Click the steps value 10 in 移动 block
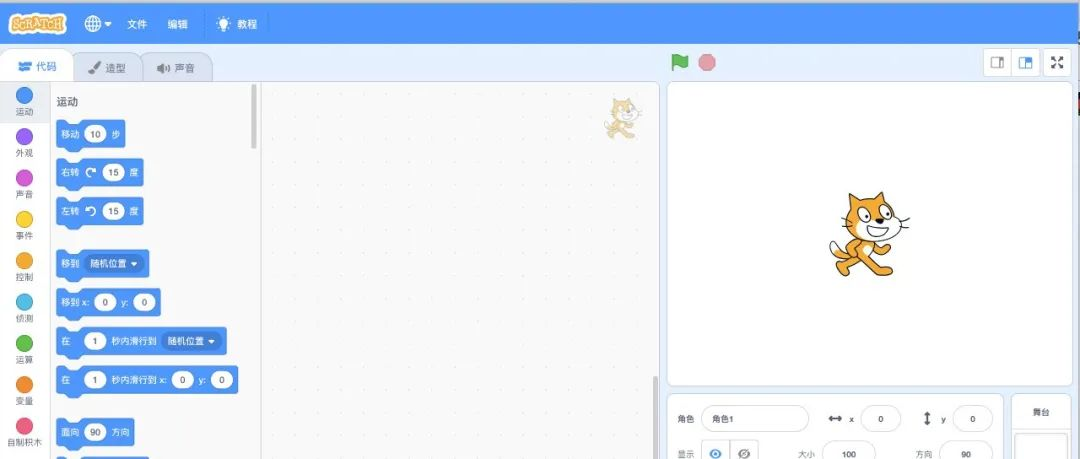Viewport: 1080px width, 459px height. pyautogui.click(x=95, y=134)
